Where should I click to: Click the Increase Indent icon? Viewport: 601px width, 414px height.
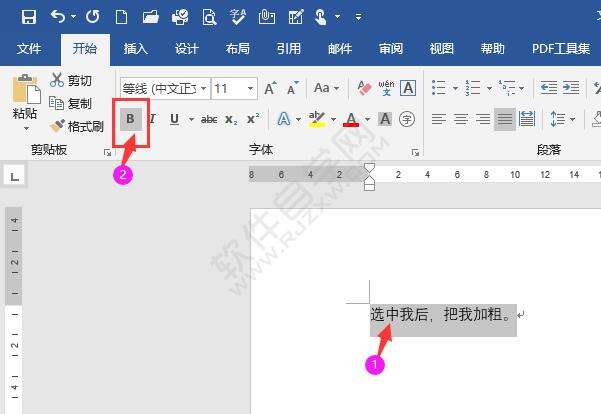tap(571, 88)
